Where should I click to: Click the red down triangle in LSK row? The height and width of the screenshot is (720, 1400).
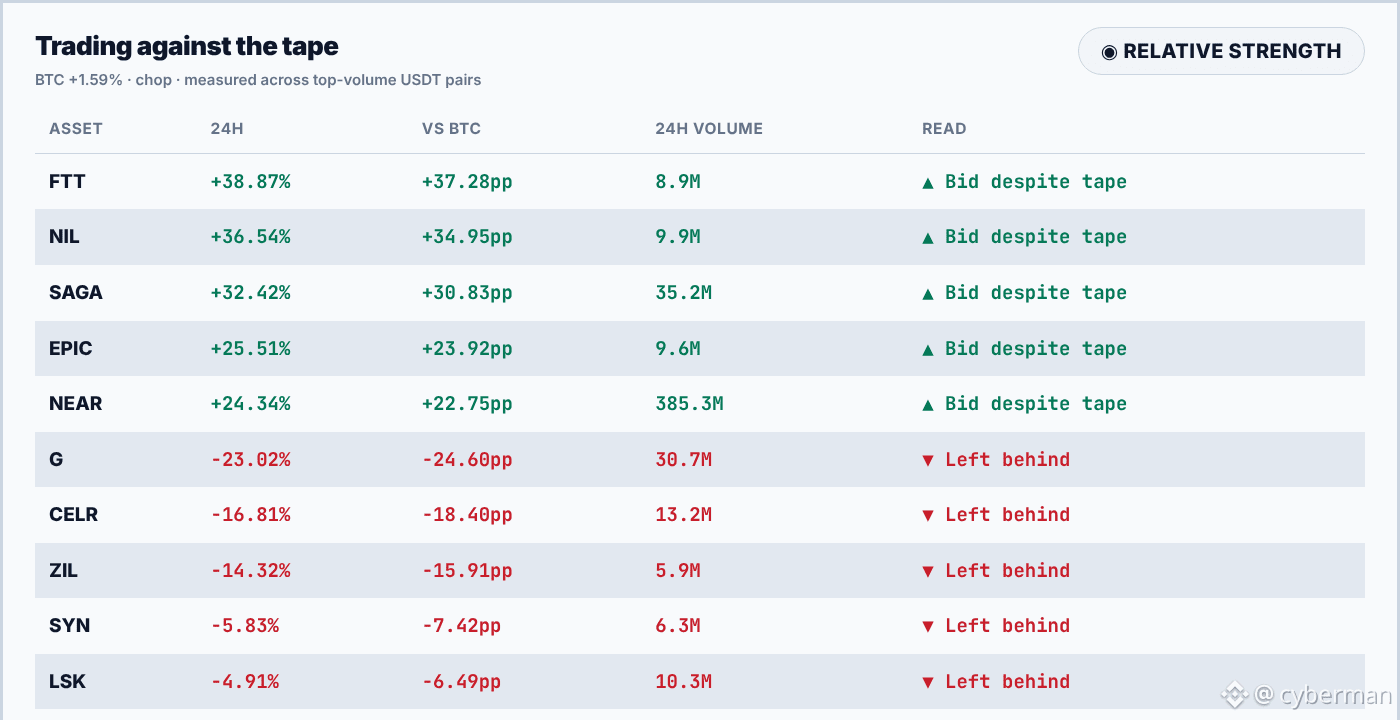click(x=928, y=682)
